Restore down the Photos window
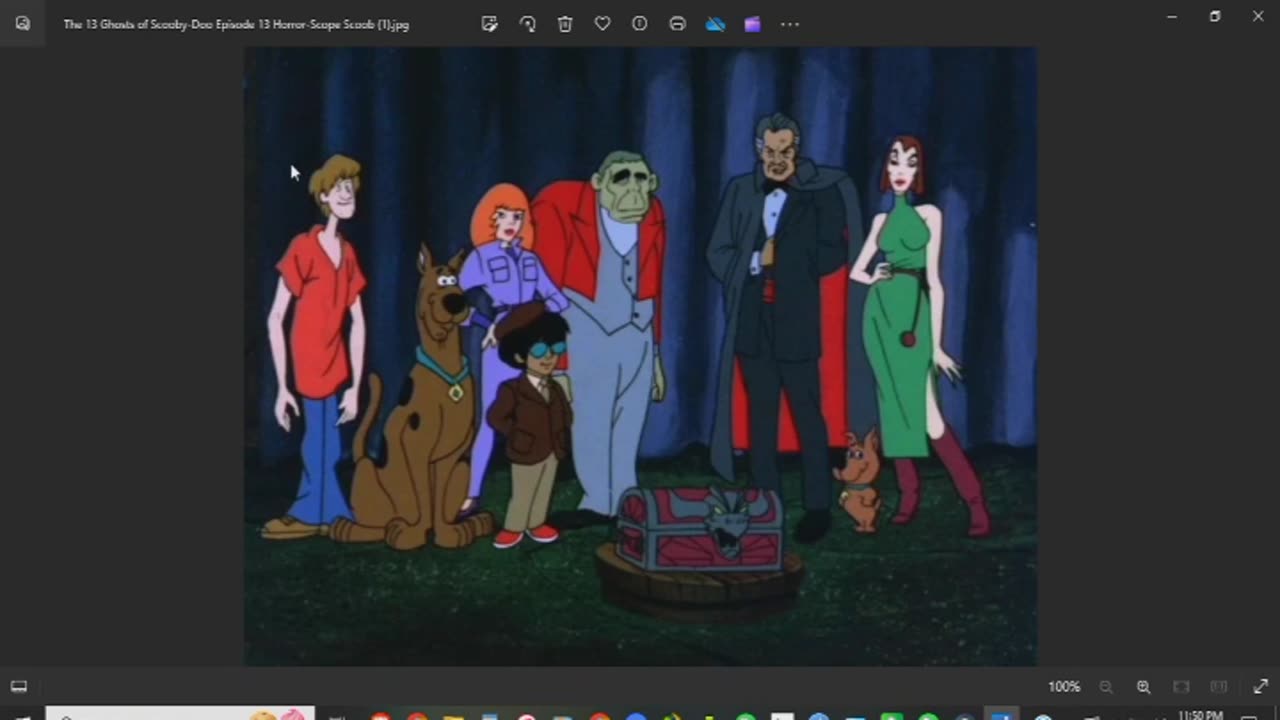 click(1215, 17)
